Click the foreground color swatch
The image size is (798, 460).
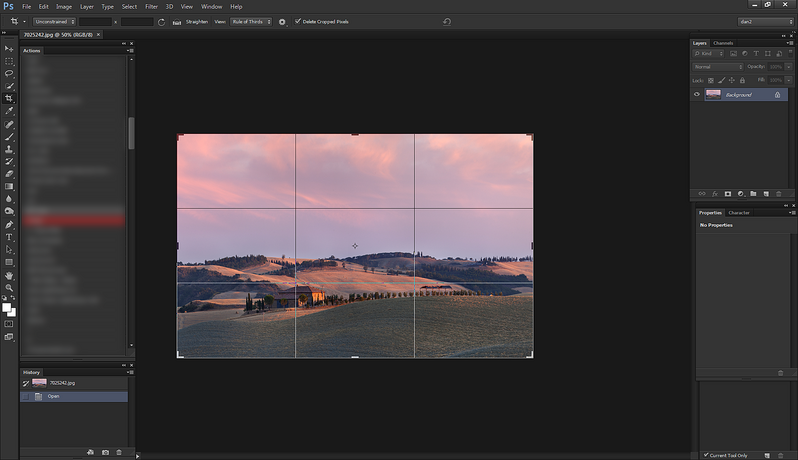coord(7,307)
